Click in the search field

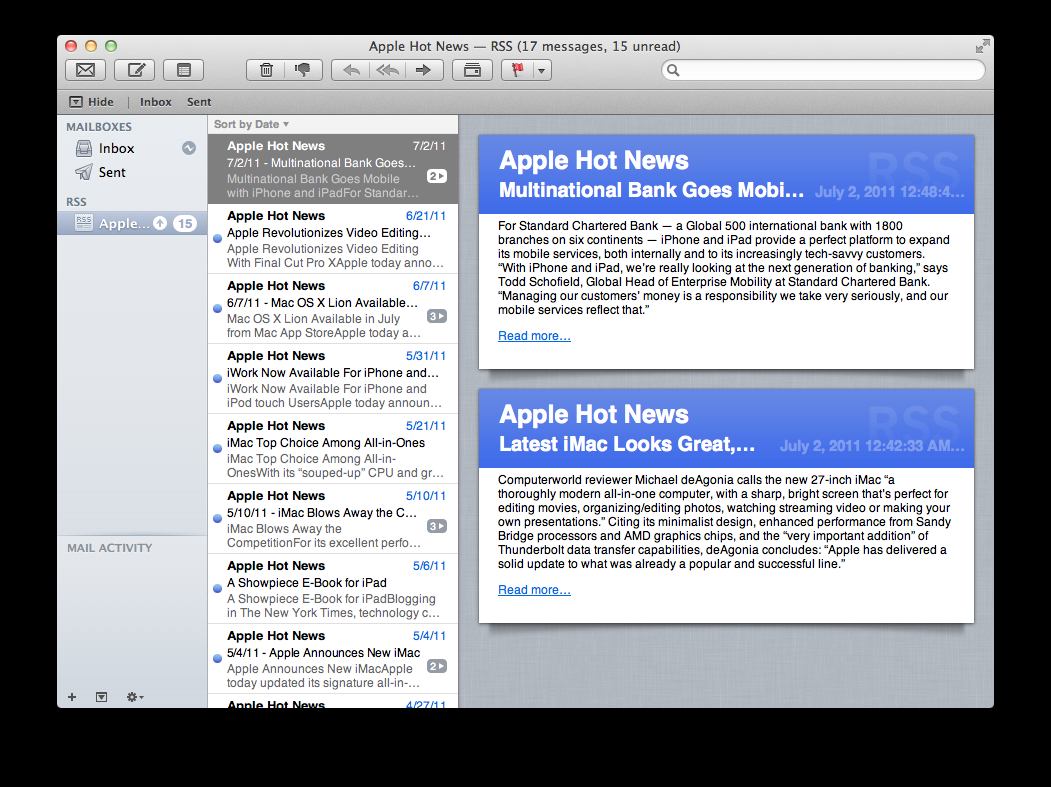pyautogui.click(x=823, y=70)
